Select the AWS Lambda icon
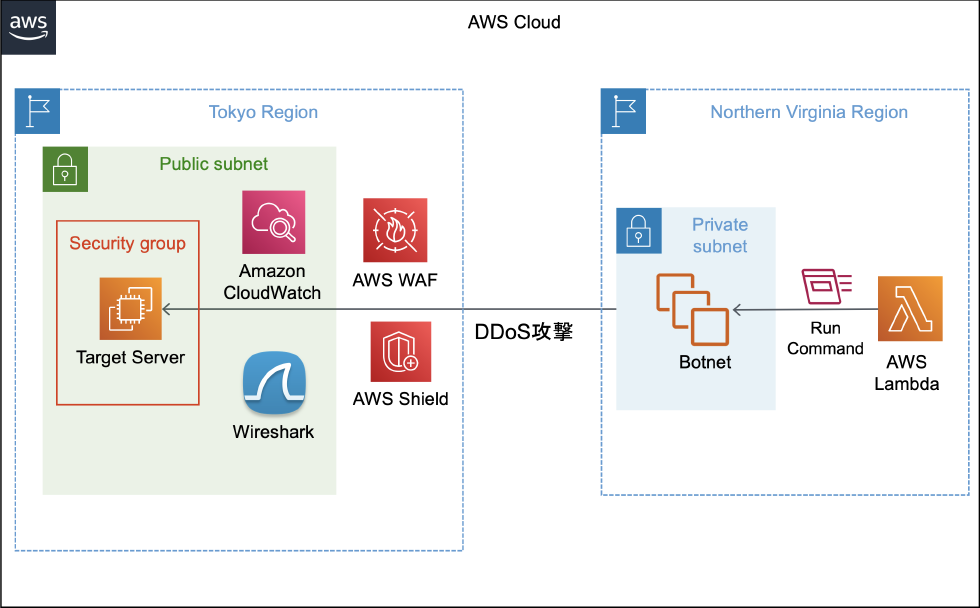 (x=910, y=309)
